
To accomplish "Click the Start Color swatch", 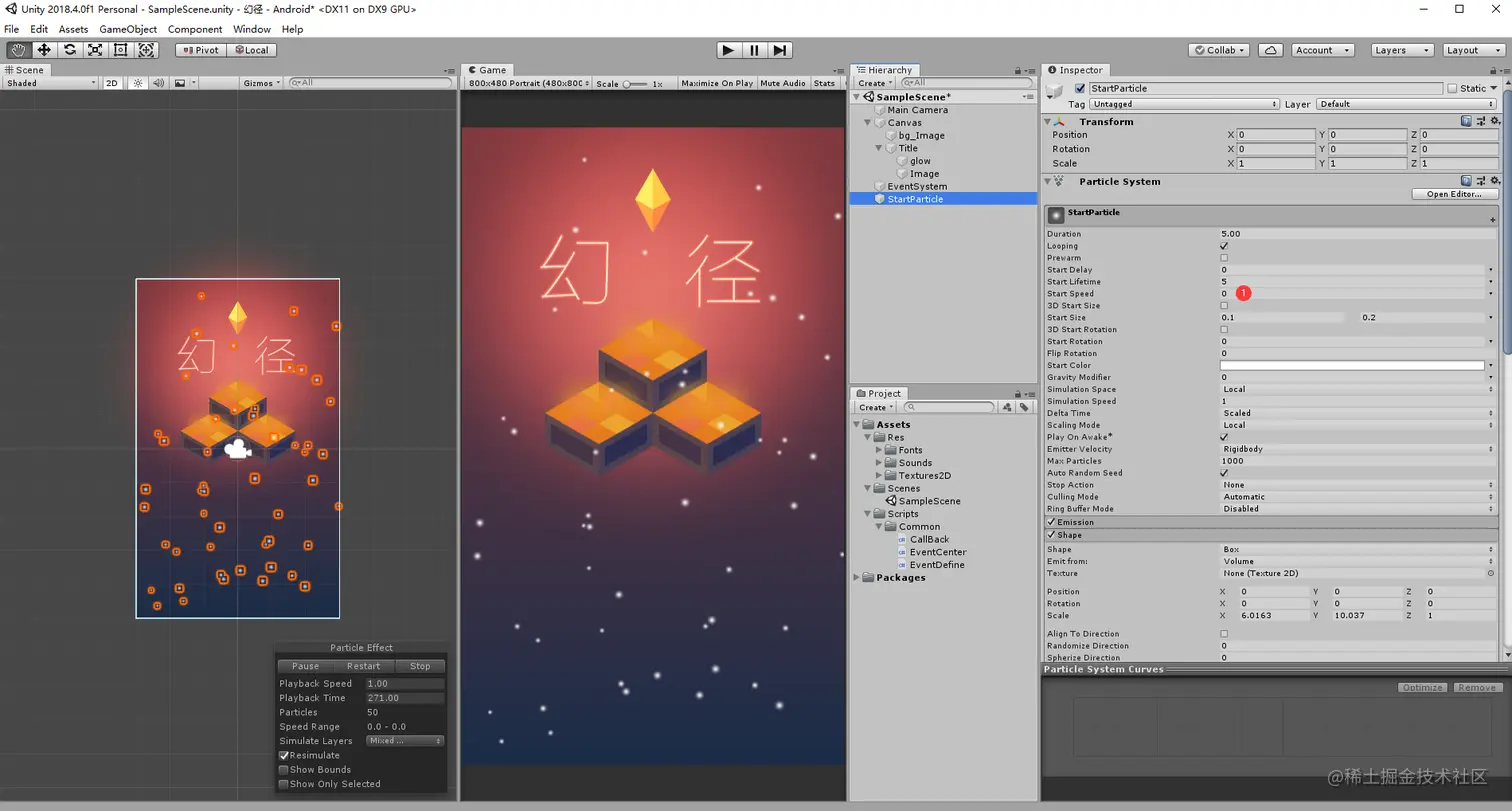I will [1352, 366].
